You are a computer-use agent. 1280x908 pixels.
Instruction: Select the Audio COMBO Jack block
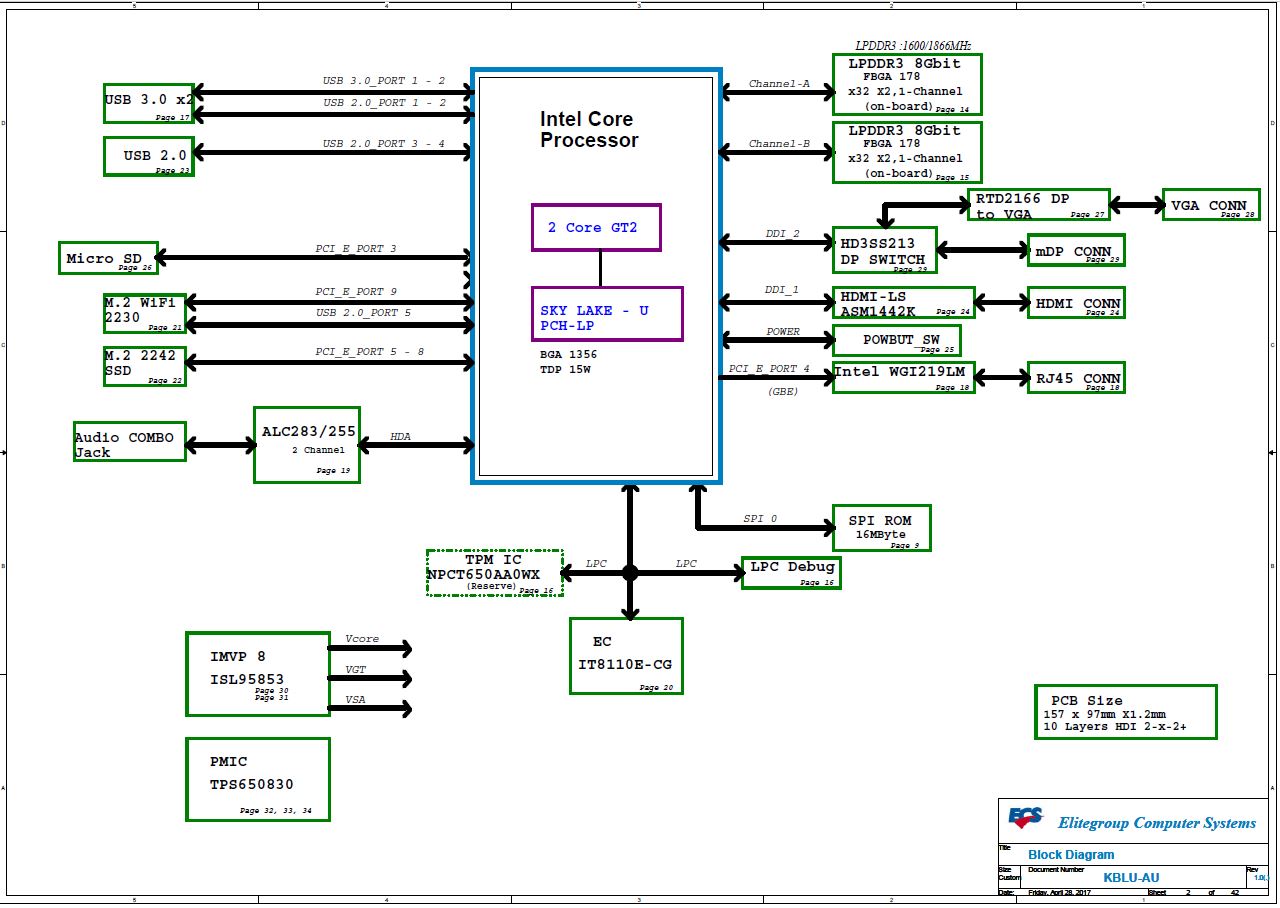pyautogui.click(x=129, y=441)
